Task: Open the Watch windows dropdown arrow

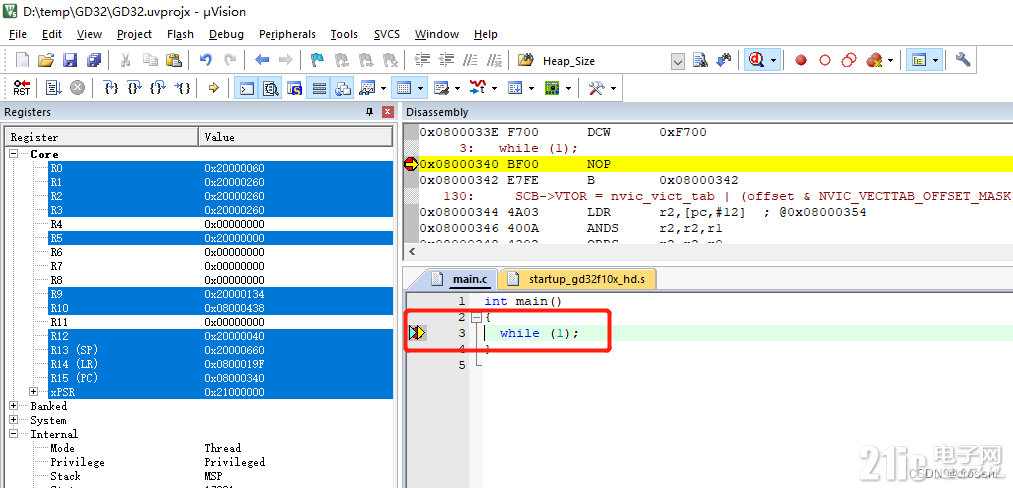Action: pyautogui.click(x=383, y=88)
